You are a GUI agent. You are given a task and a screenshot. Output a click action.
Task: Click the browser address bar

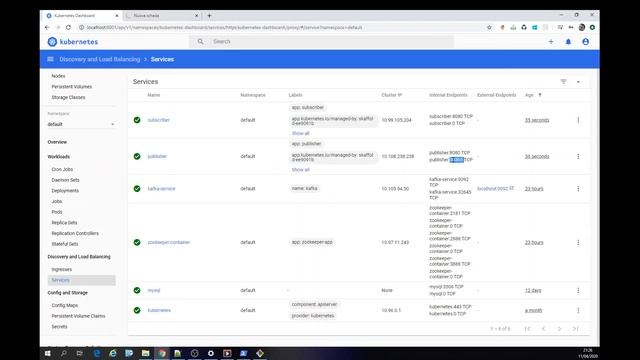click(282, 27)
